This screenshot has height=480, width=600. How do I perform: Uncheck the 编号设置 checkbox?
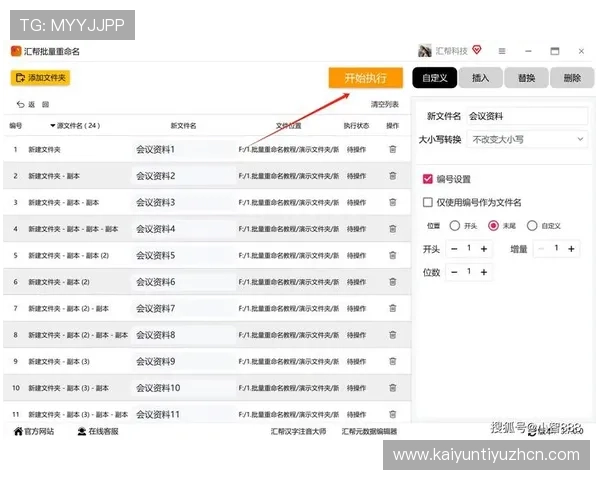point(427,180)
